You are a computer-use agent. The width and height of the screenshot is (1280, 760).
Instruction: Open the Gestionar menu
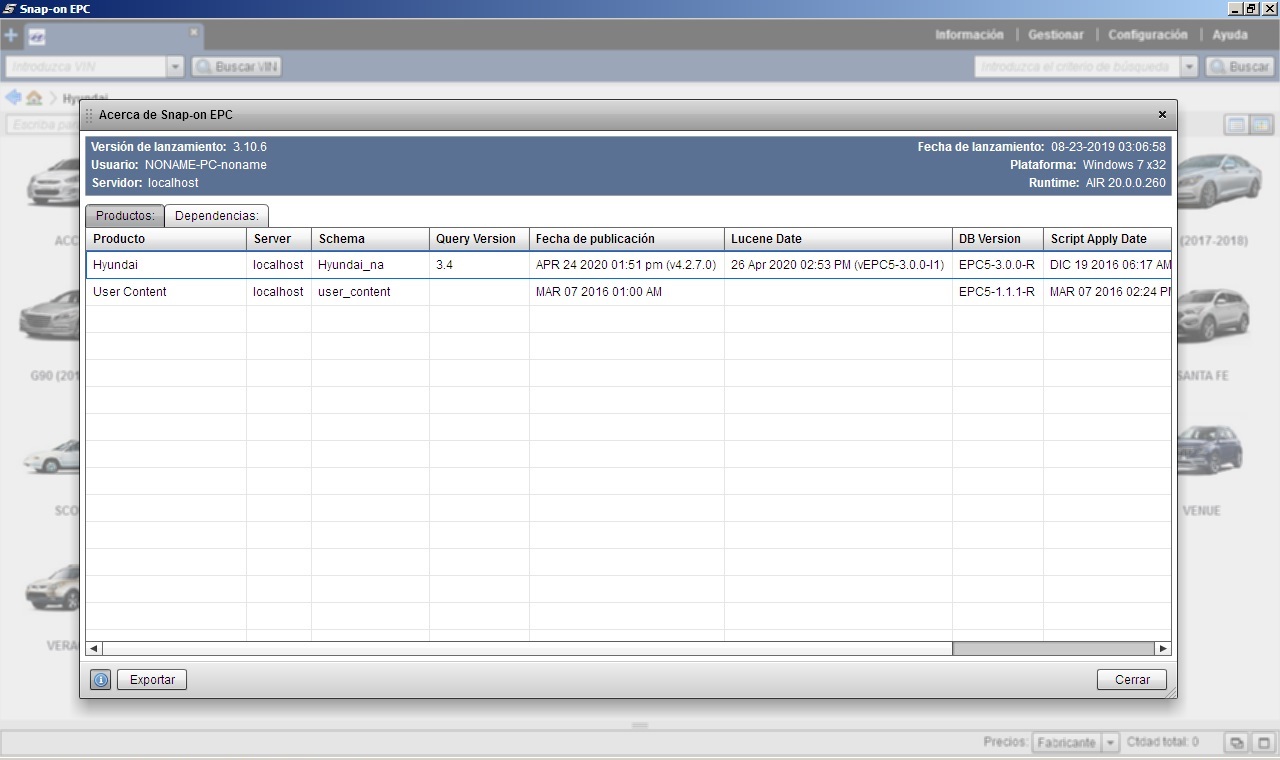tap(1056, 35)
